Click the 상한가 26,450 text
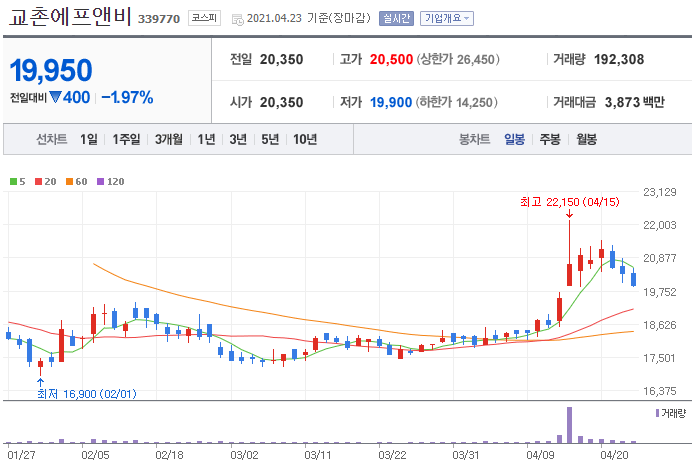Image resolution: width=692 pixels, height=463 pixels. point(458,59)
